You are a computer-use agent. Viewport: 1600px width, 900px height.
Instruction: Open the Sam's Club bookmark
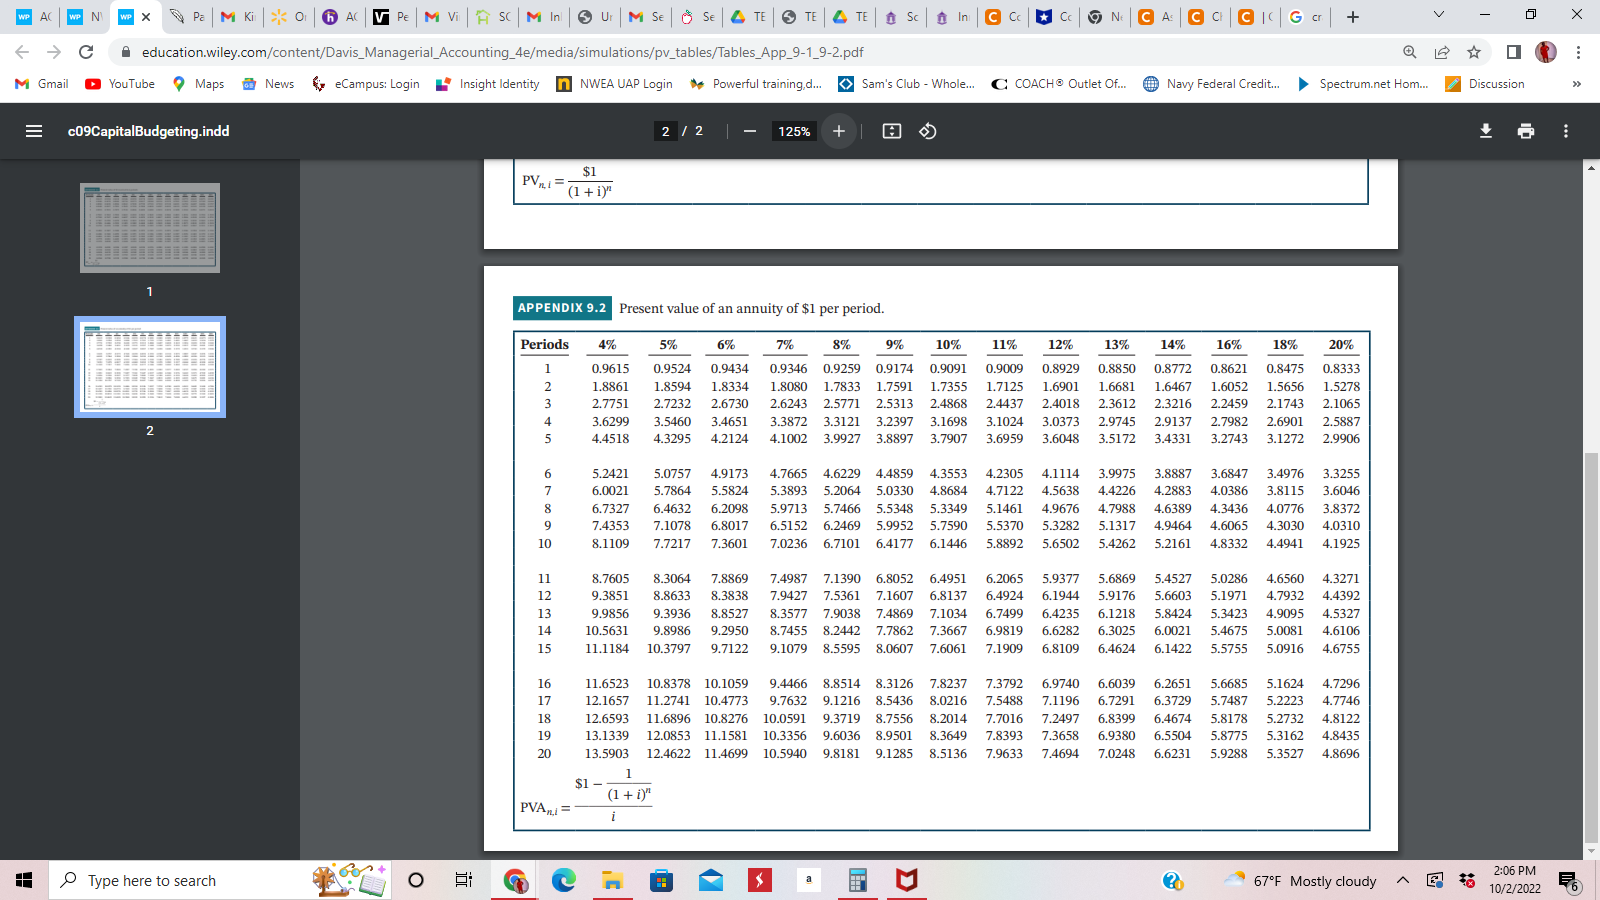pos(907,84)
